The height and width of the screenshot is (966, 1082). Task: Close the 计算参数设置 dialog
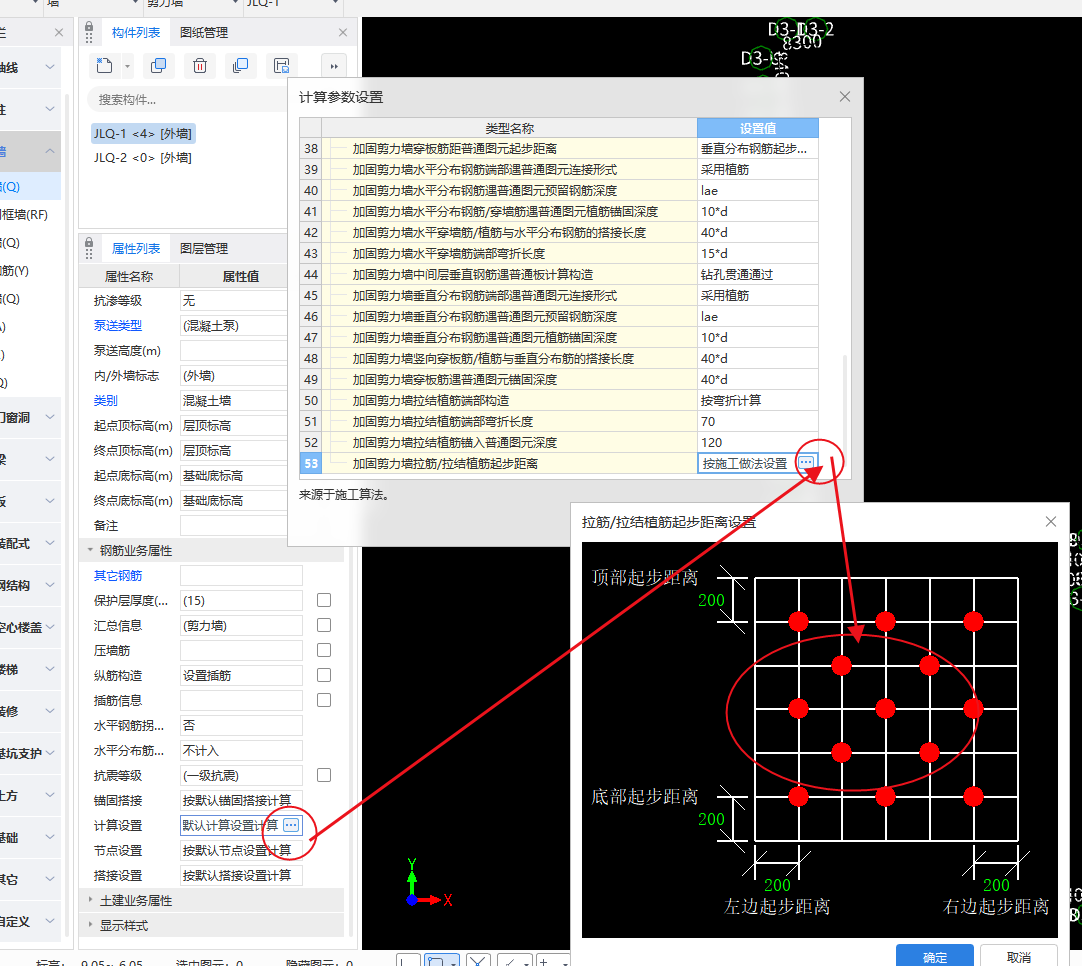coord(845,97)
